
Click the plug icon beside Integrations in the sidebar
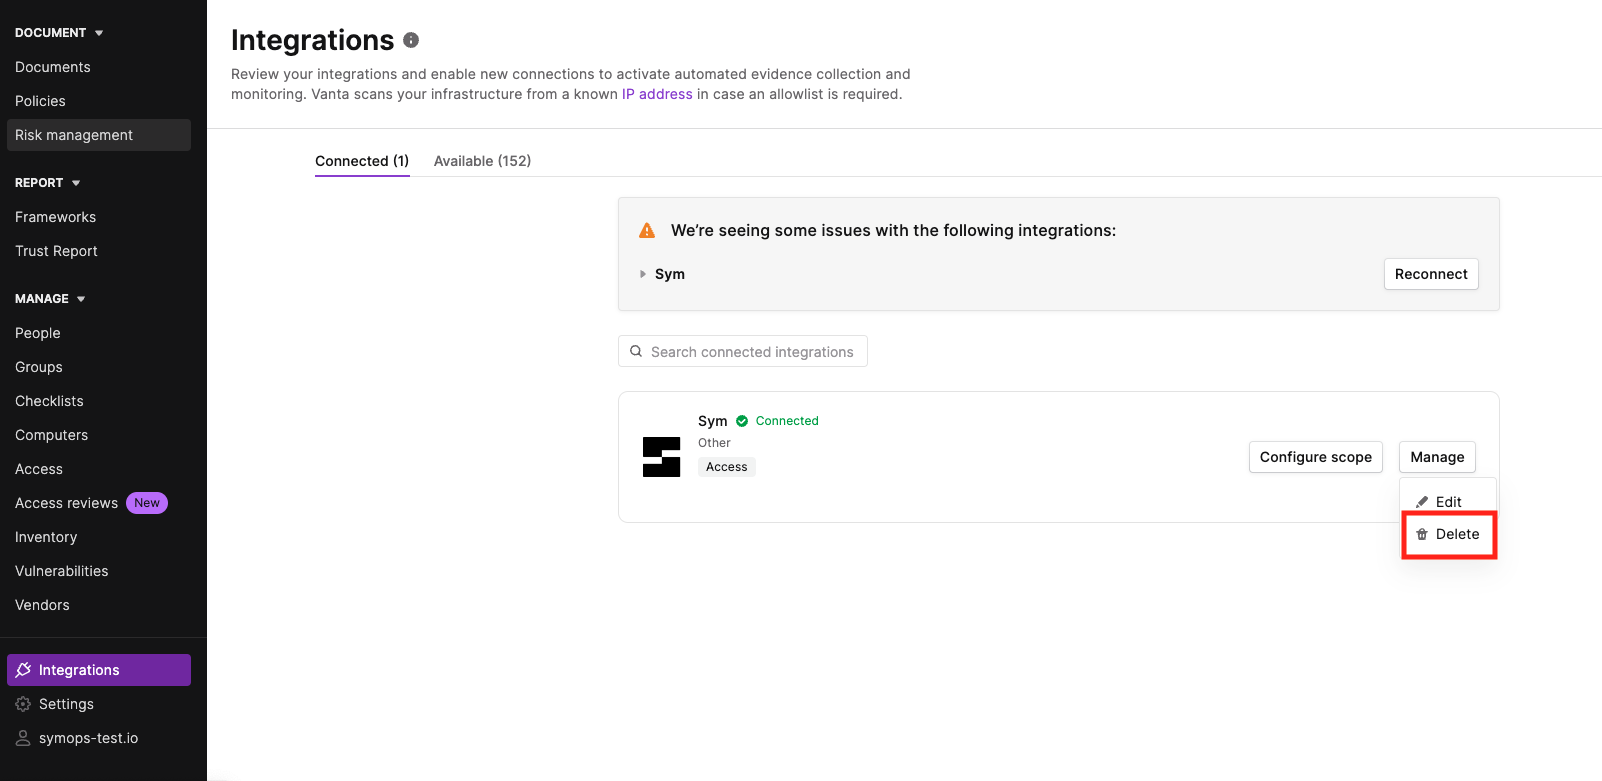coord(24,670)
